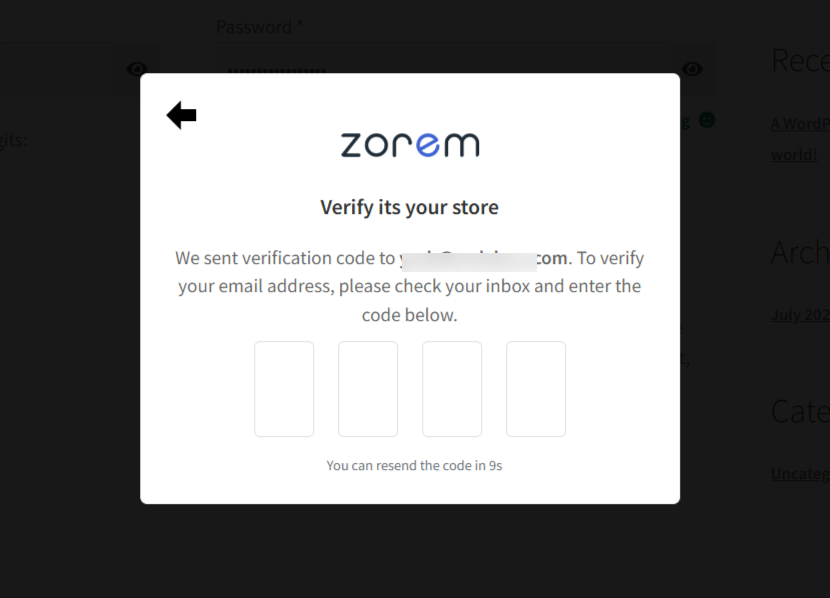830x598 pixels.
Task: Click the Zorem logo
Action: tap(409, 144)
